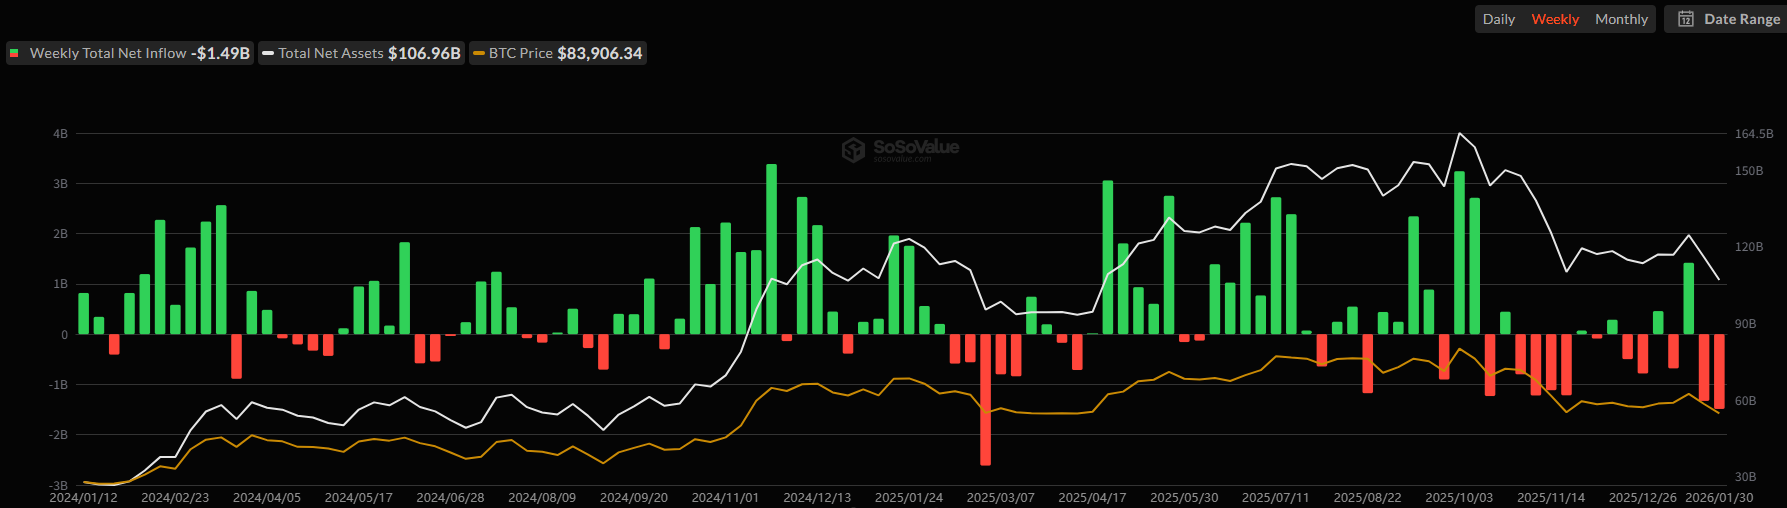Click the SoSoValue cube logo watermark
The width and height of the screenshot is (1787, 508).
pos(853,150)
